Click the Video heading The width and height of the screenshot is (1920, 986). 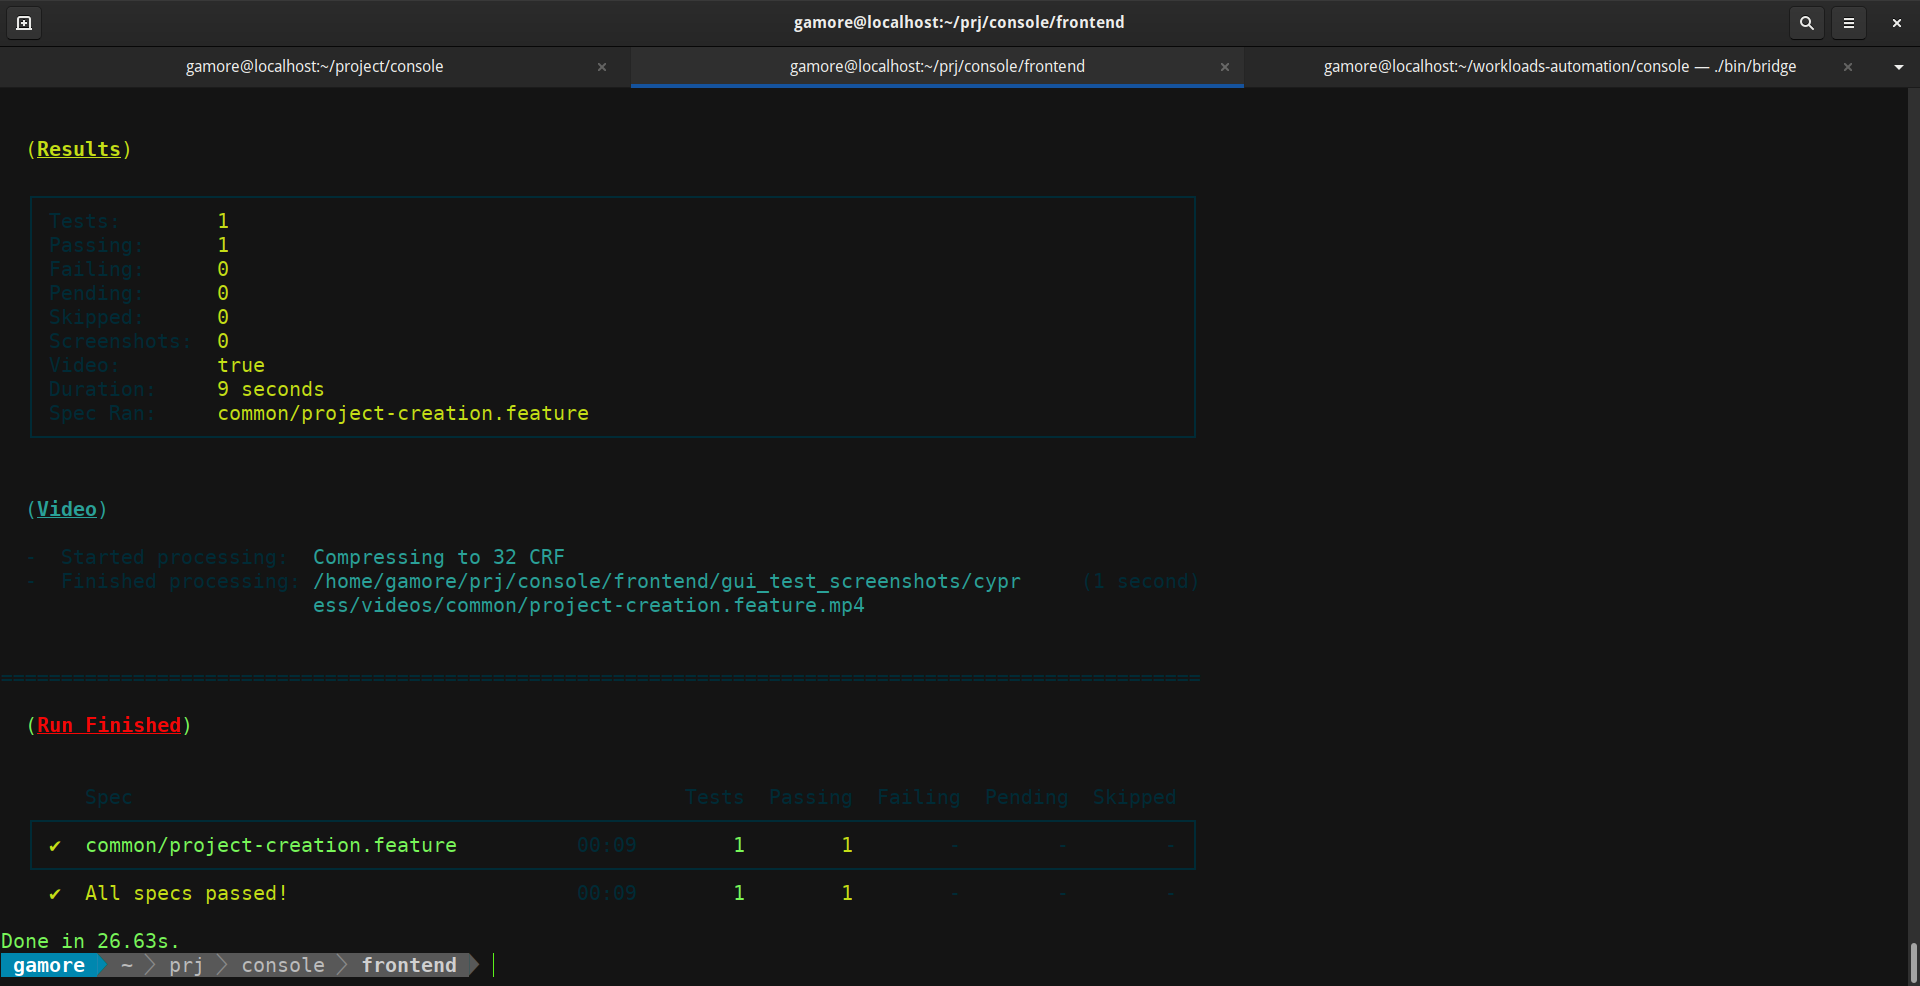point(67,509)
